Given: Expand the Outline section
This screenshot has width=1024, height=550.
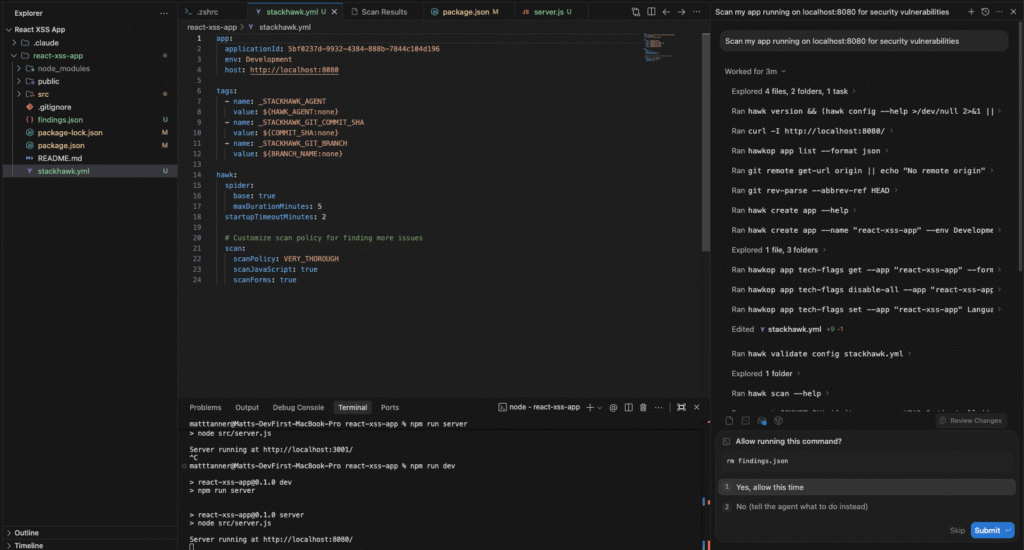Looking at the screenshot, I should click(9, 533).
